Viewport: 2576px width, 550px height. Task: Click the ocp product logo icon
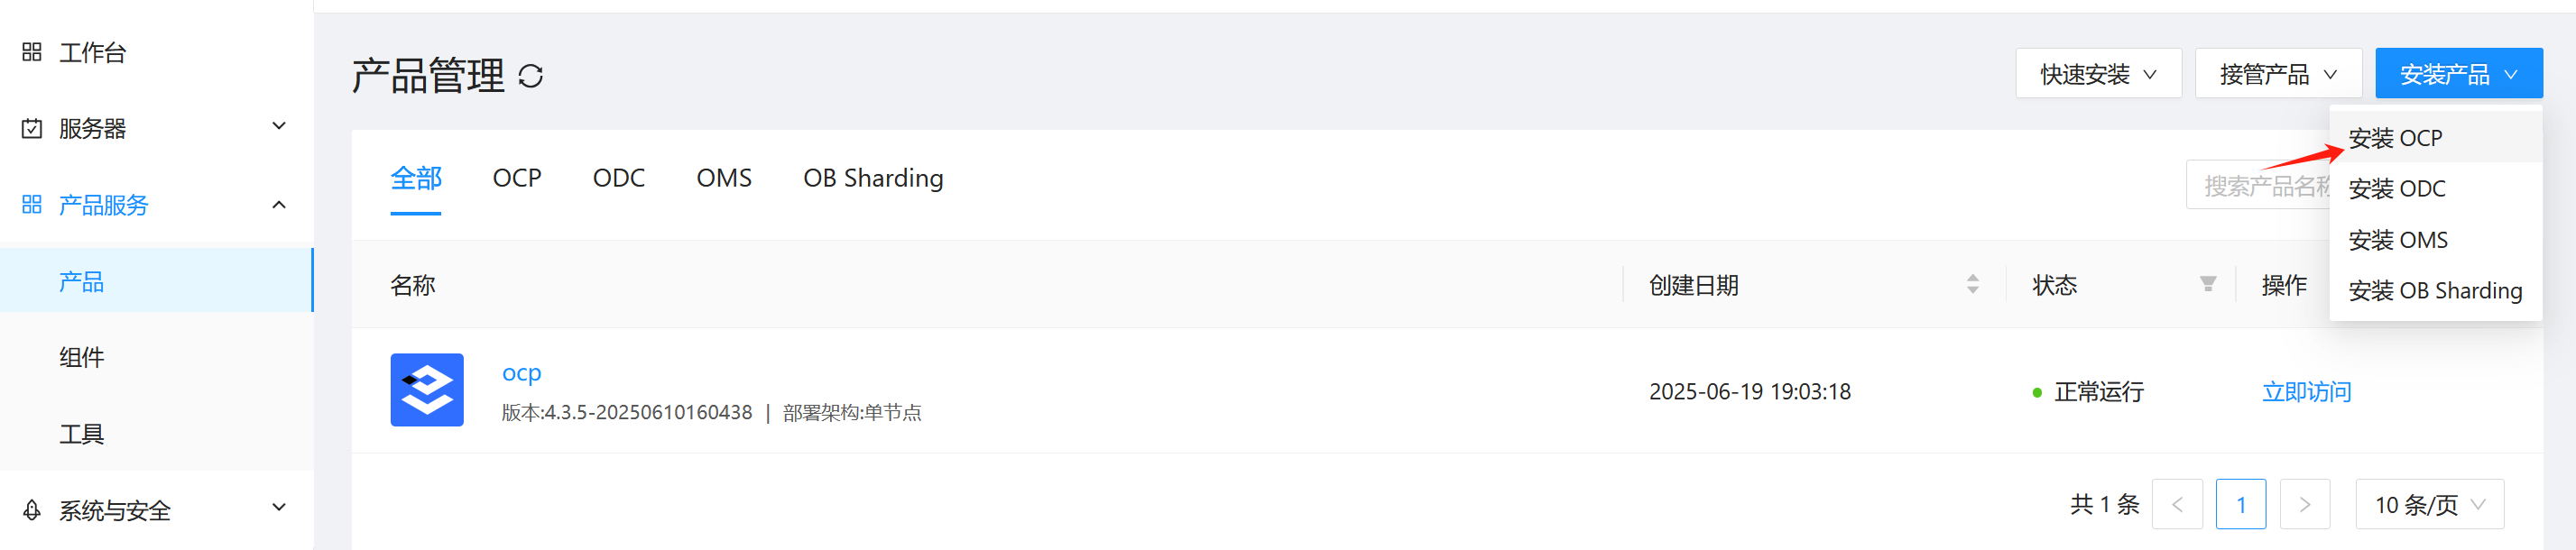(427, 390)
